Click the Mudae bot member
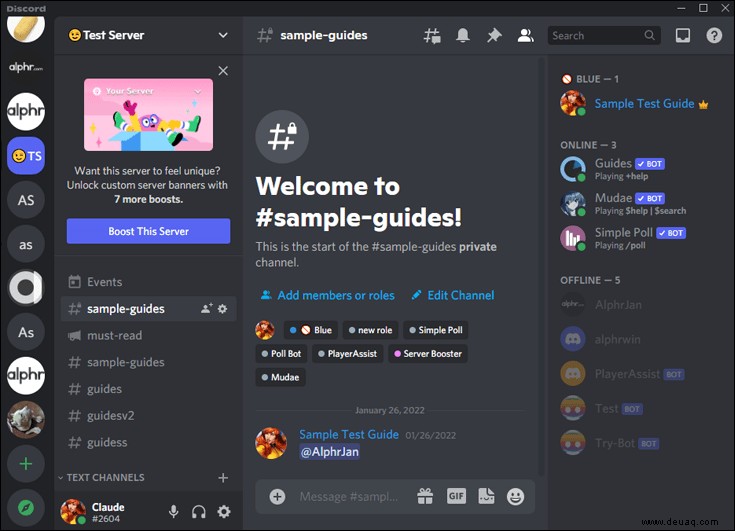The width and height of the screenshot is (735, 531). (640, 204)
